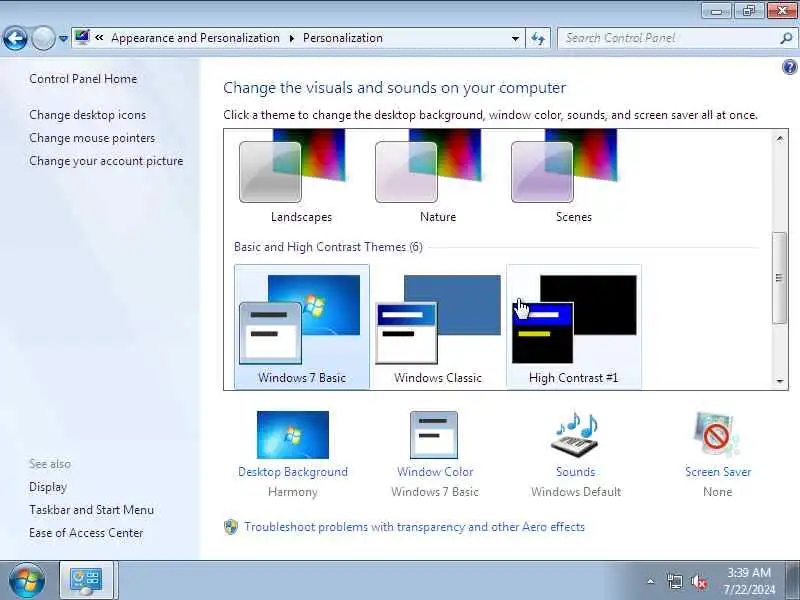This screenshot has width=800, height=600.
Task: Click the Control Panel taskbar button
Action: coord(87,581)
